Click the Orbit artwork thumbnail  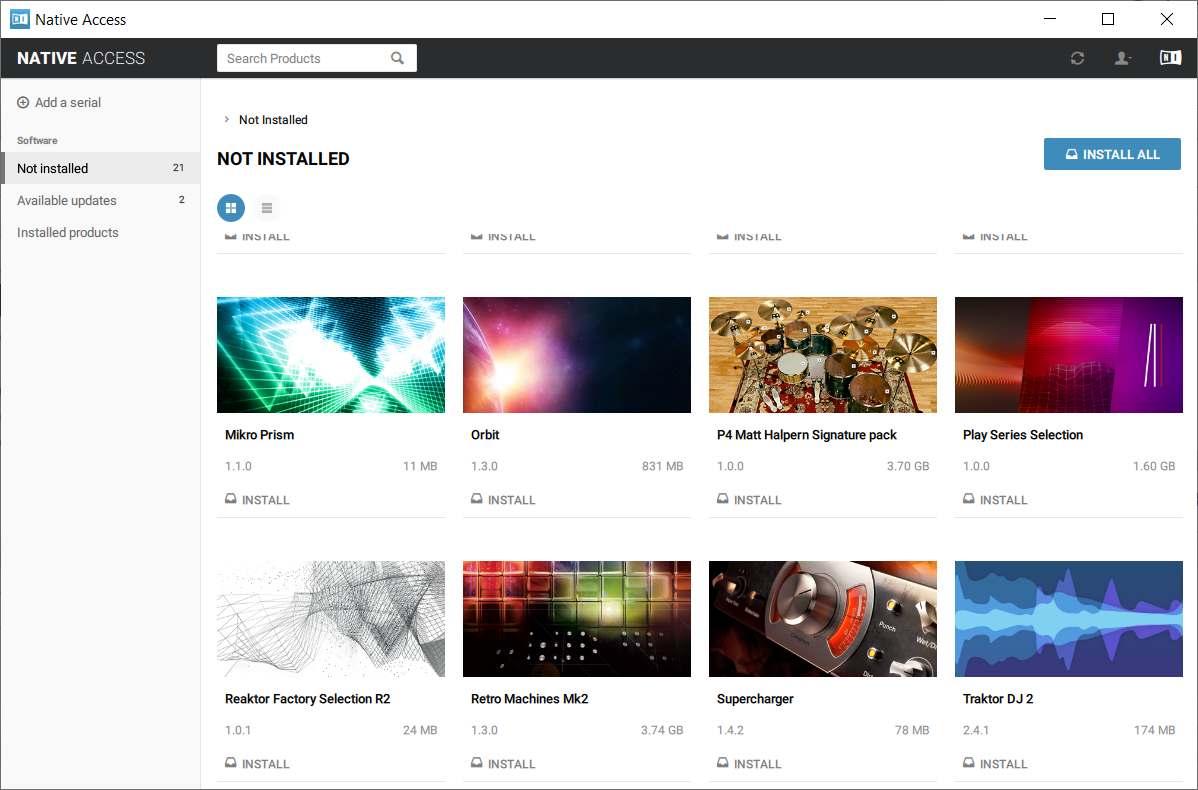pos(577,355)
